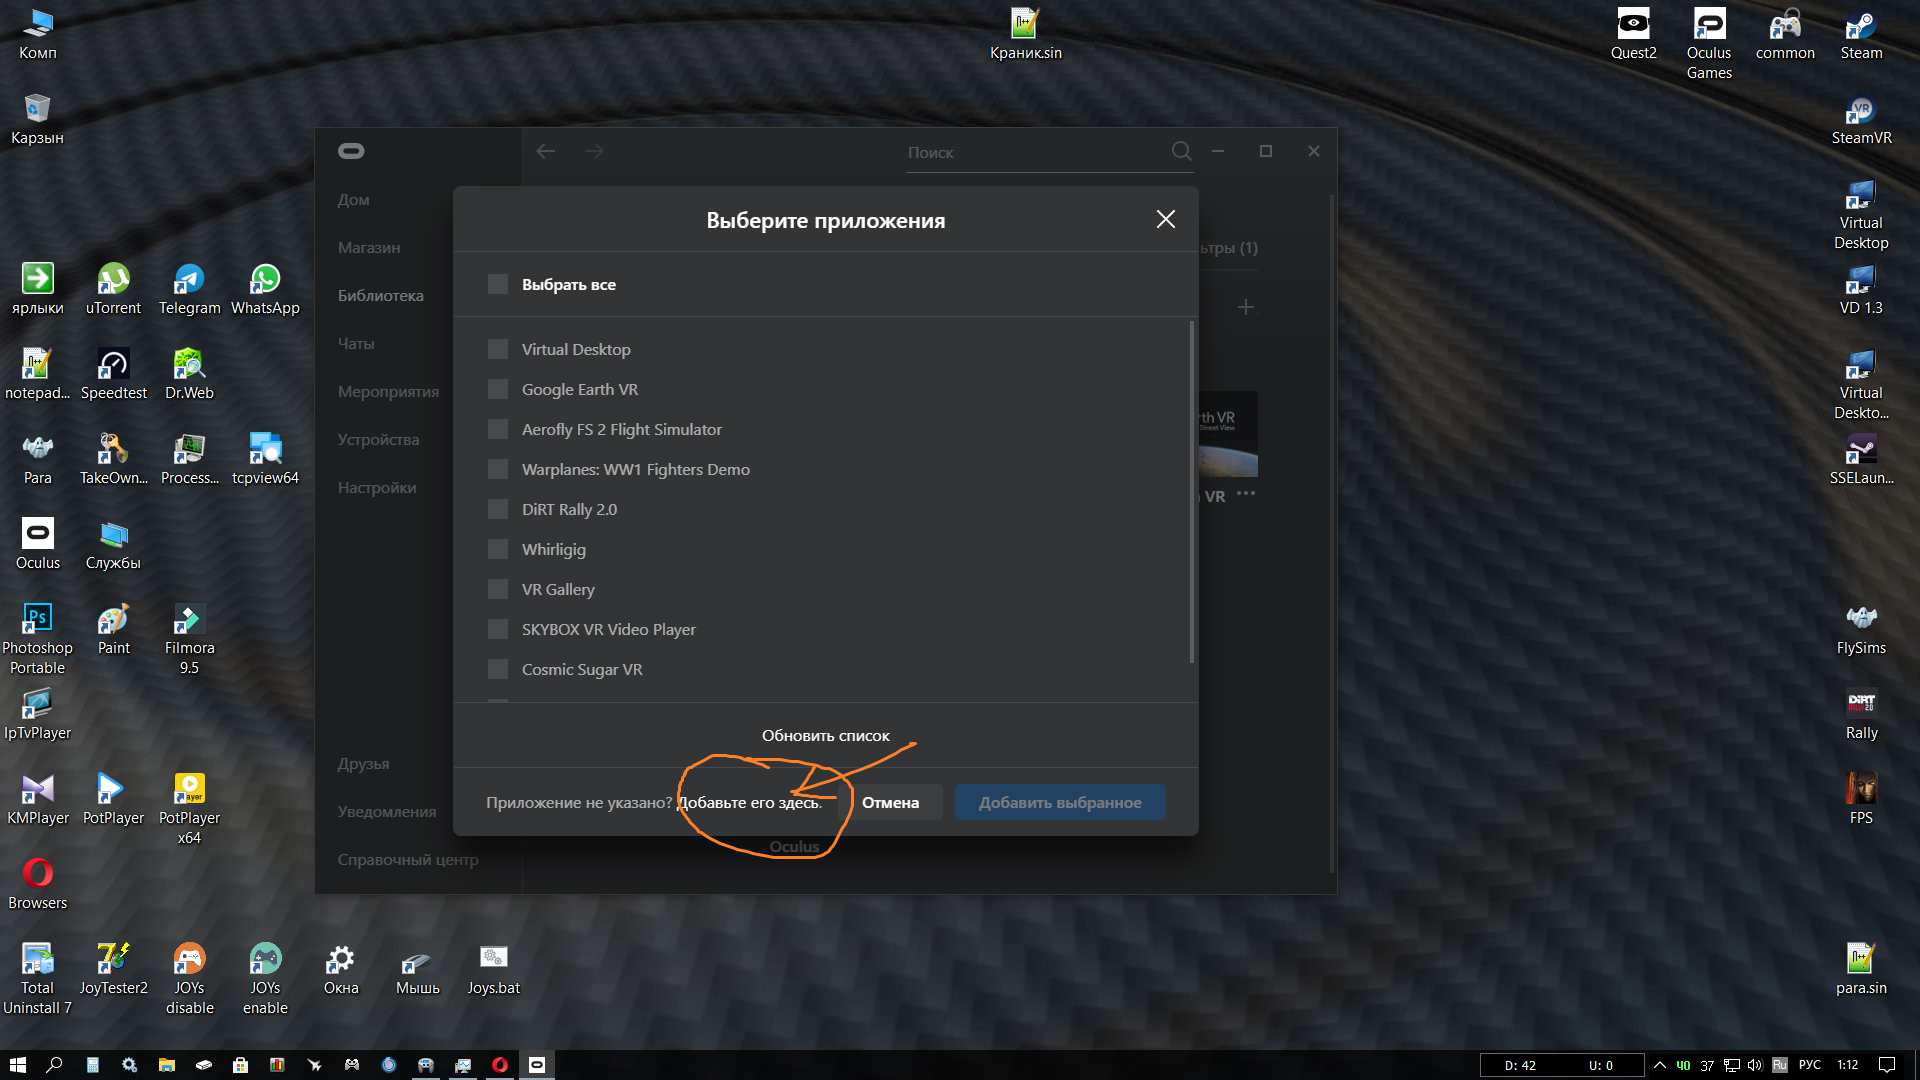
Task: Click the forward arrow in Oculus window
Action: 594,151
